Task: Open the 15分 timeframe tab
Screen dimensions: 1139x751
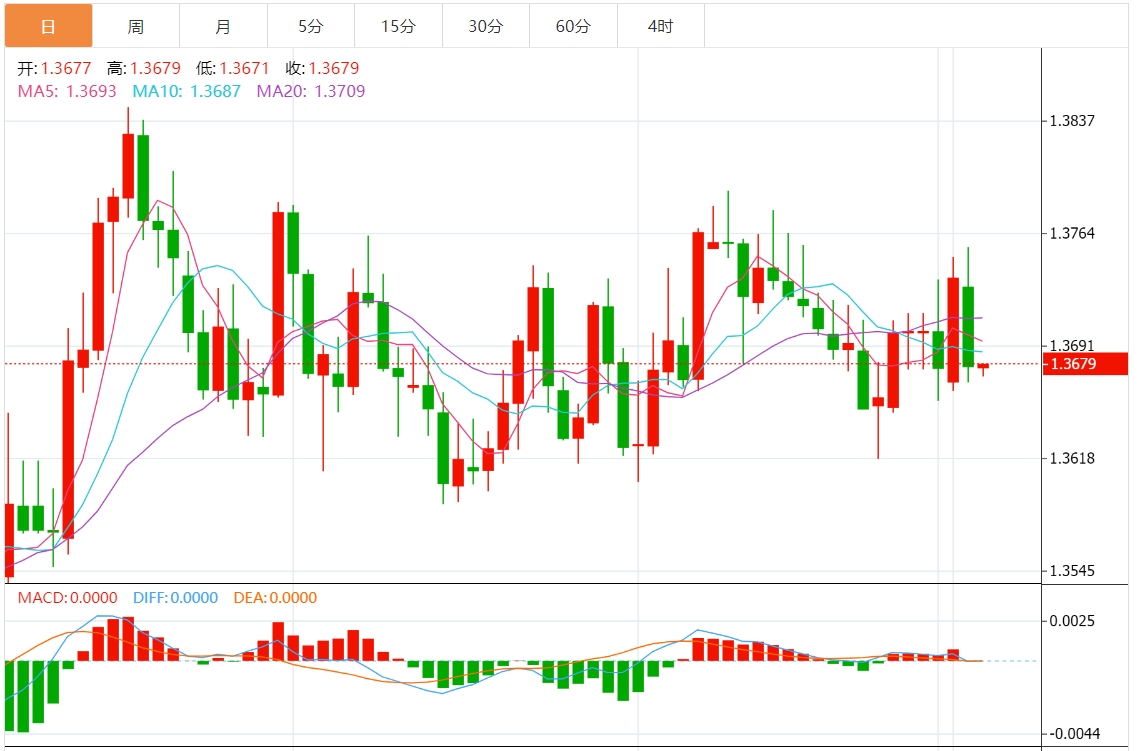Action: (x=398, y=26)
